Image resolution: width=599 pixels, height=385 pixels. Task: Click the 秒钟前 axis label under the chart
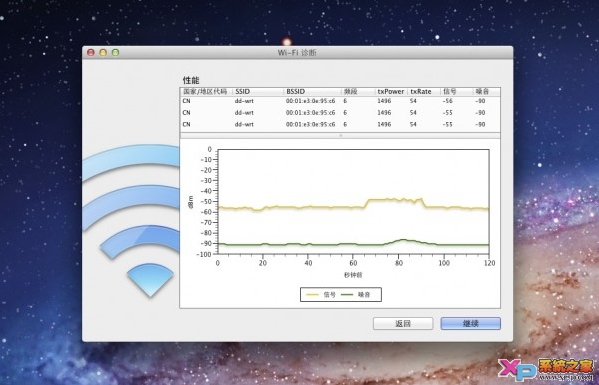pos(353,275)
